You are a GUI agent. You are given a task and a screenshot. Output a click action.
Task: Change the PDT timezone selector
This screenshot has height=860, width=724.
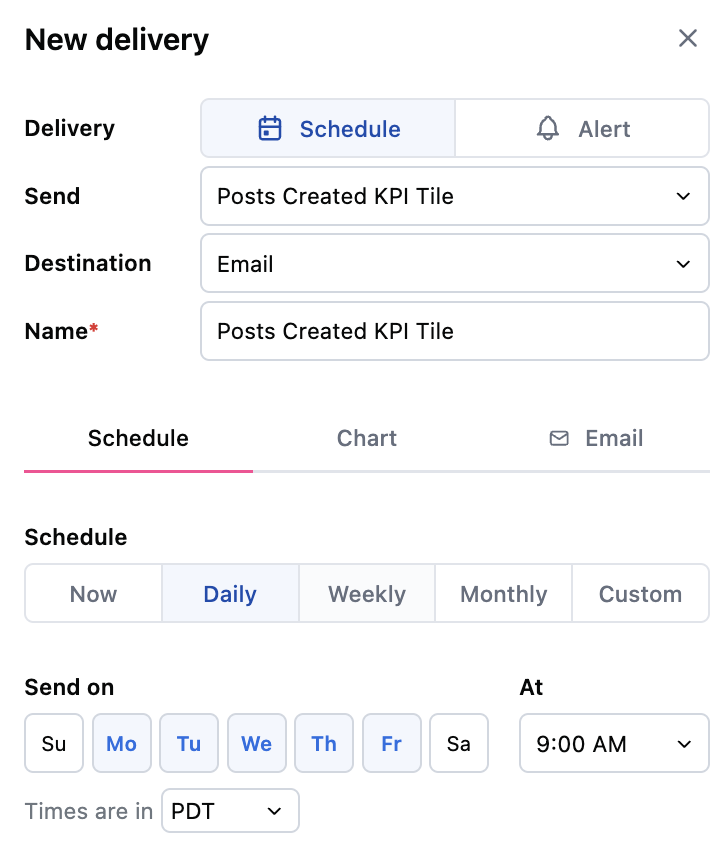tap(230, 811)
